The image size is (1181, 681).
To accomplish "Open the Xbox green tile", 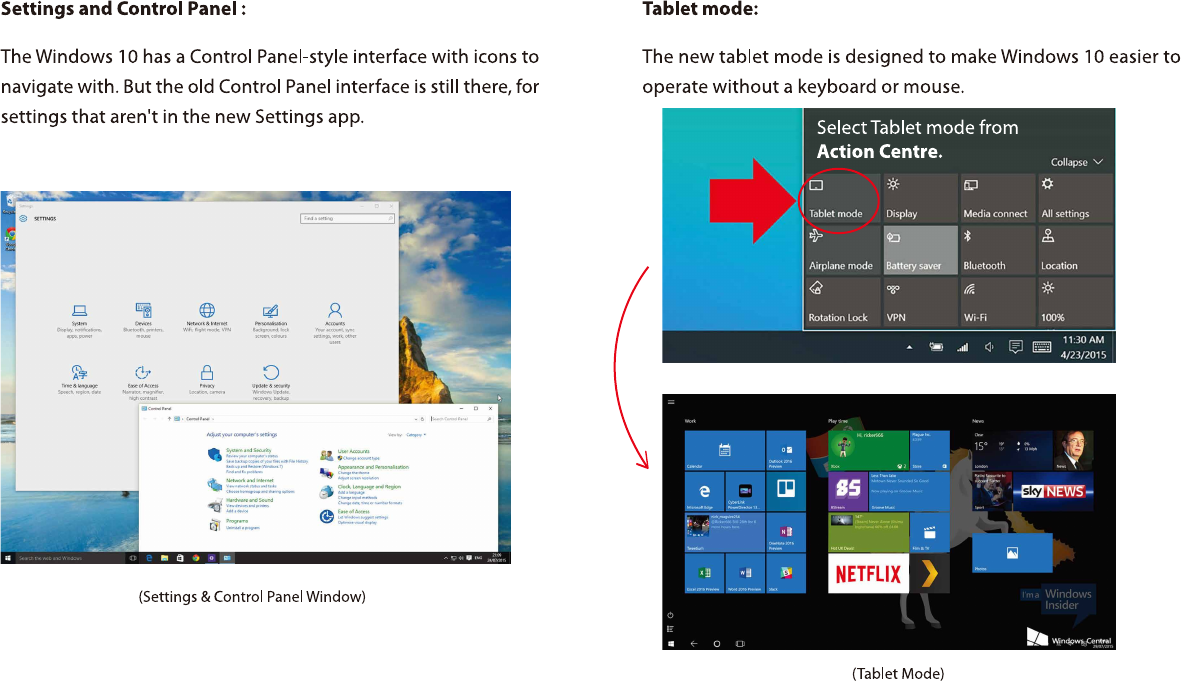I will point(868,450).
